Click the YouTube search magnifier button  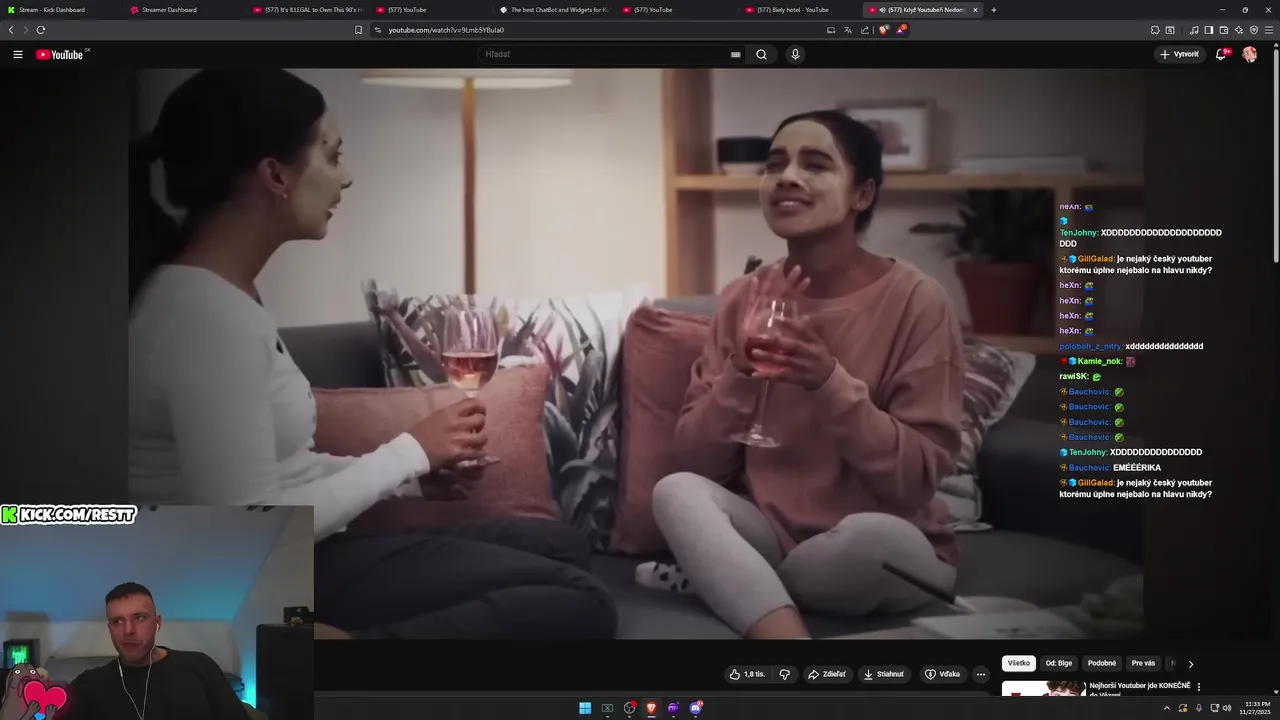pos(761,54)
